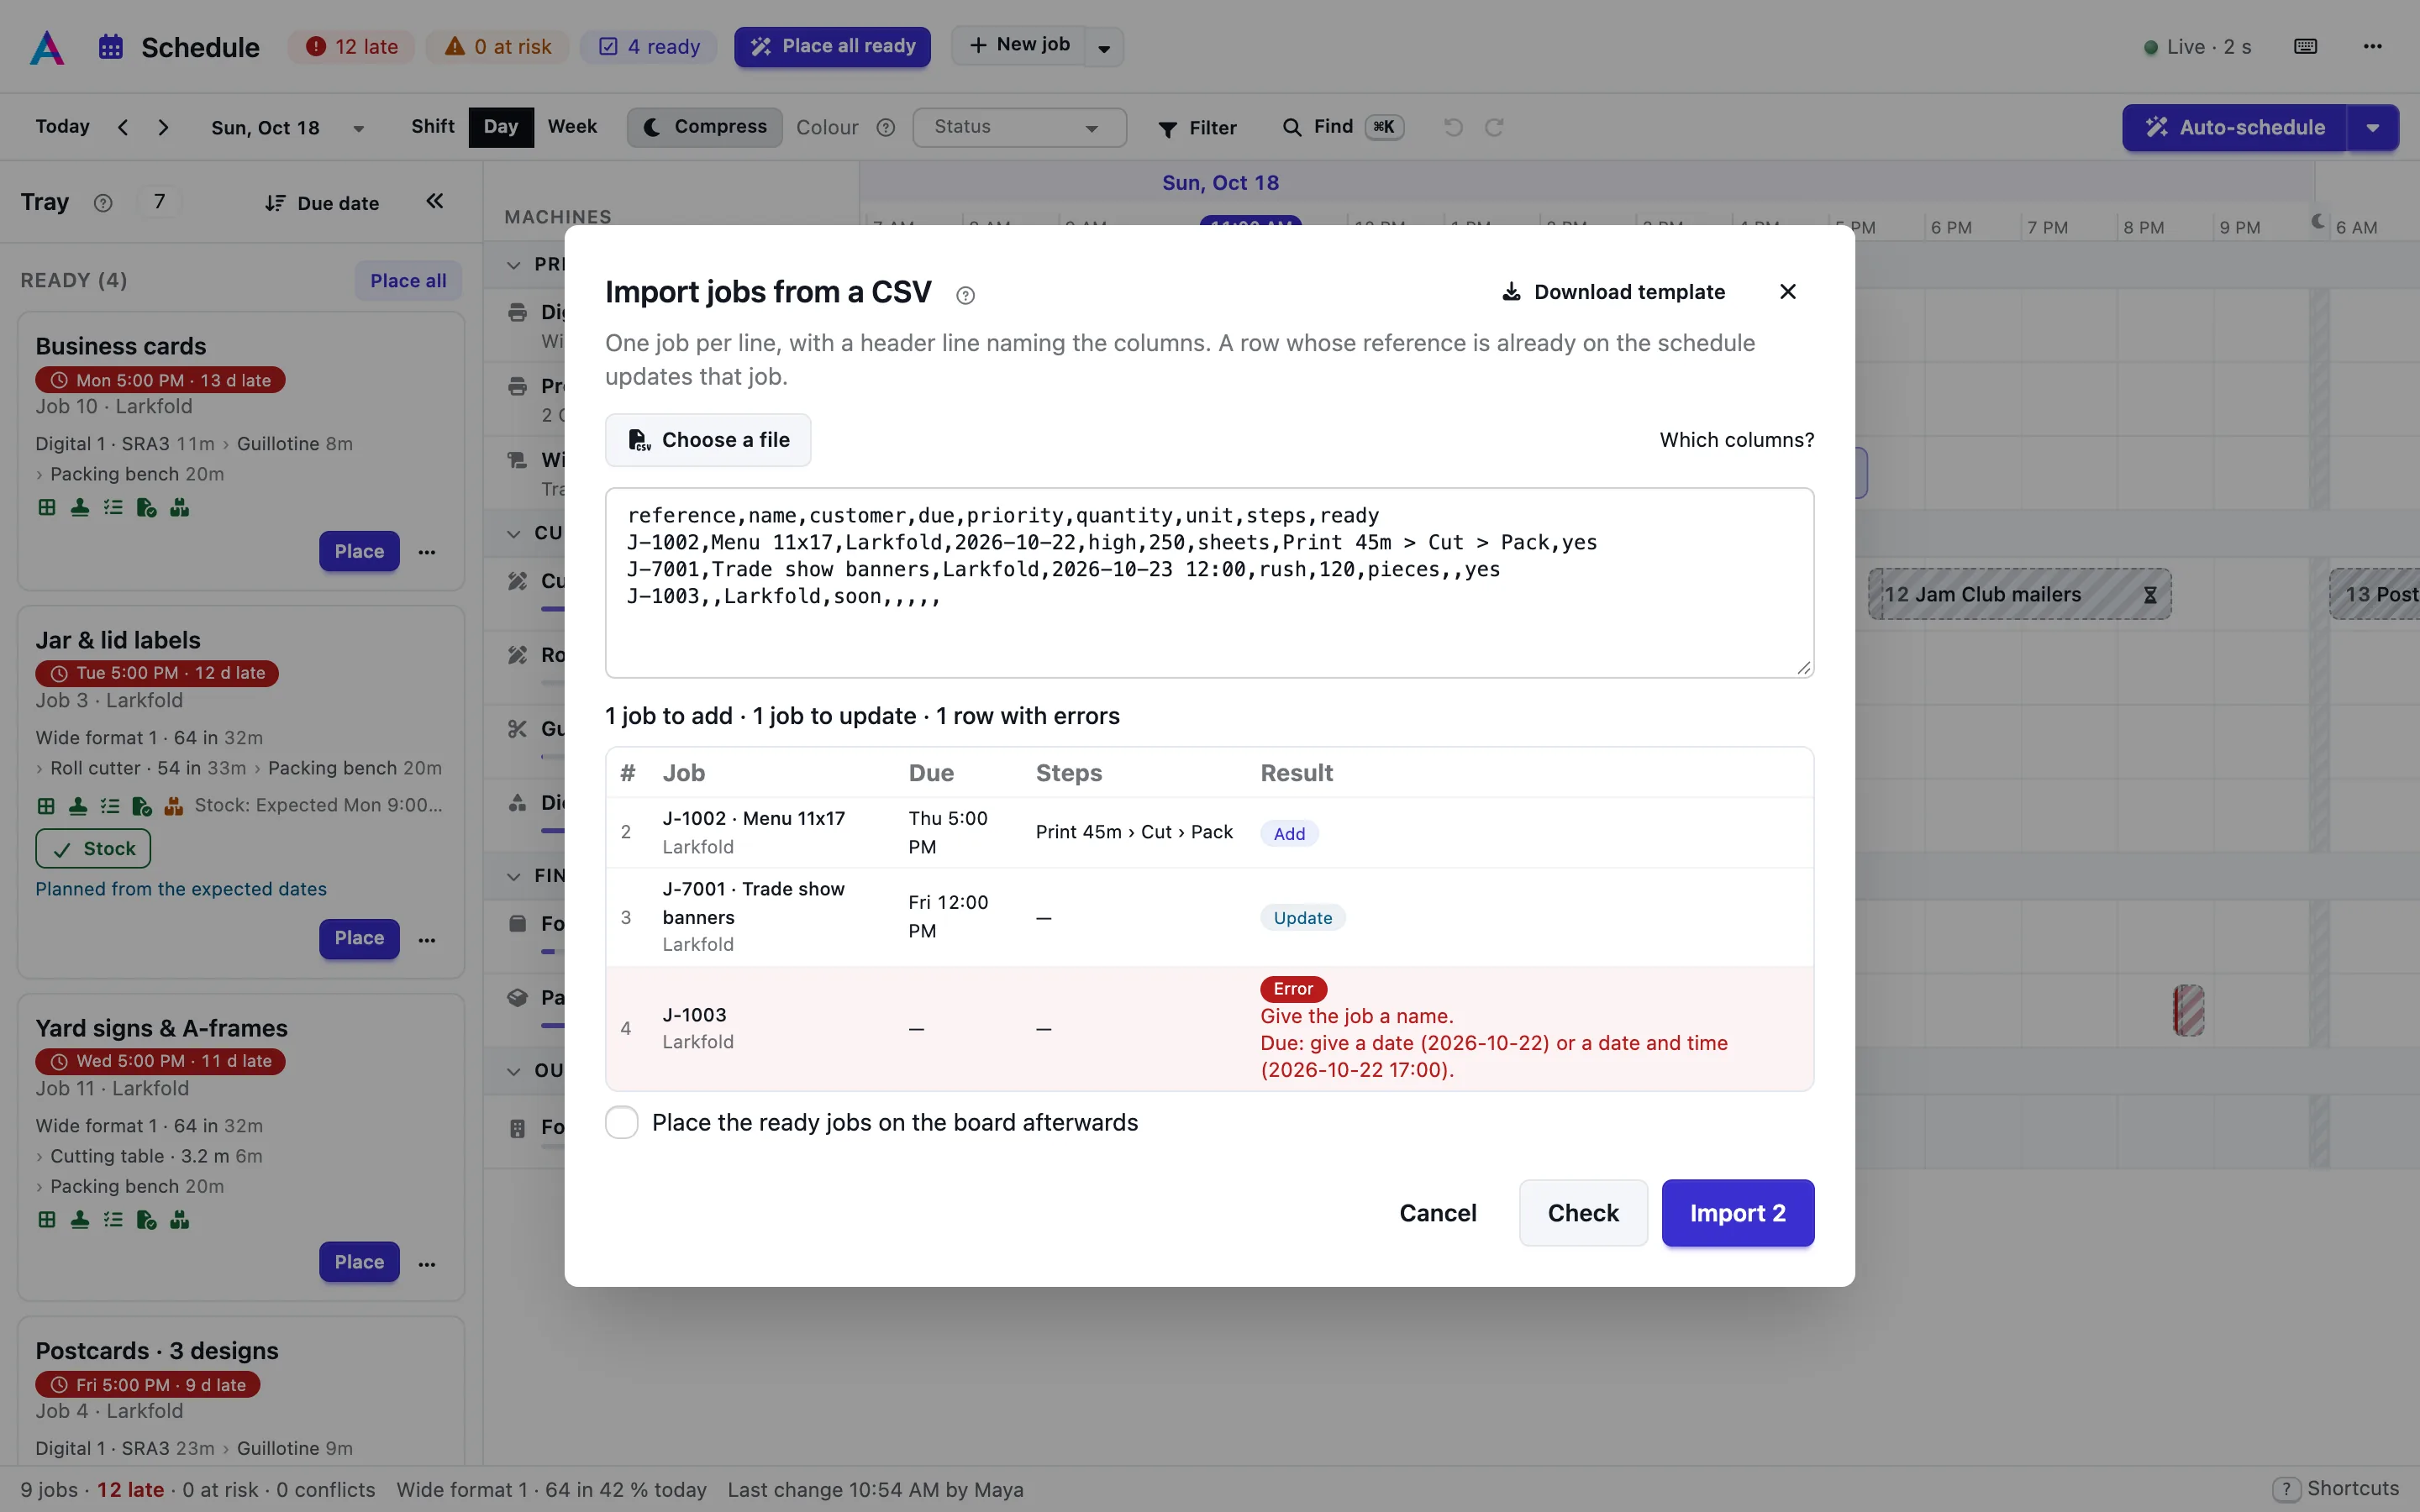
Task: Toggle the 4 ready chip
Action: click(x=649, y=47)
